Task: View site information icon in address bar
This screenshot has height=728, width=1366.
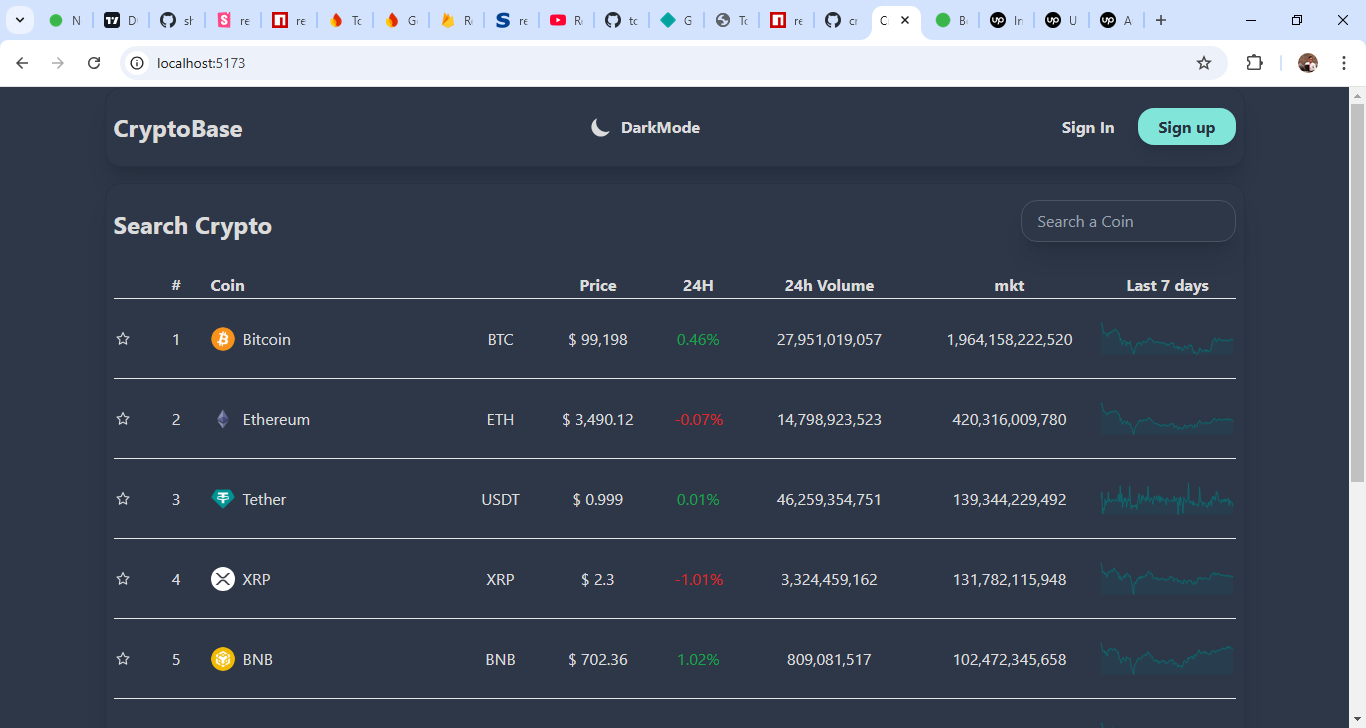Action: tap(138, 63)
